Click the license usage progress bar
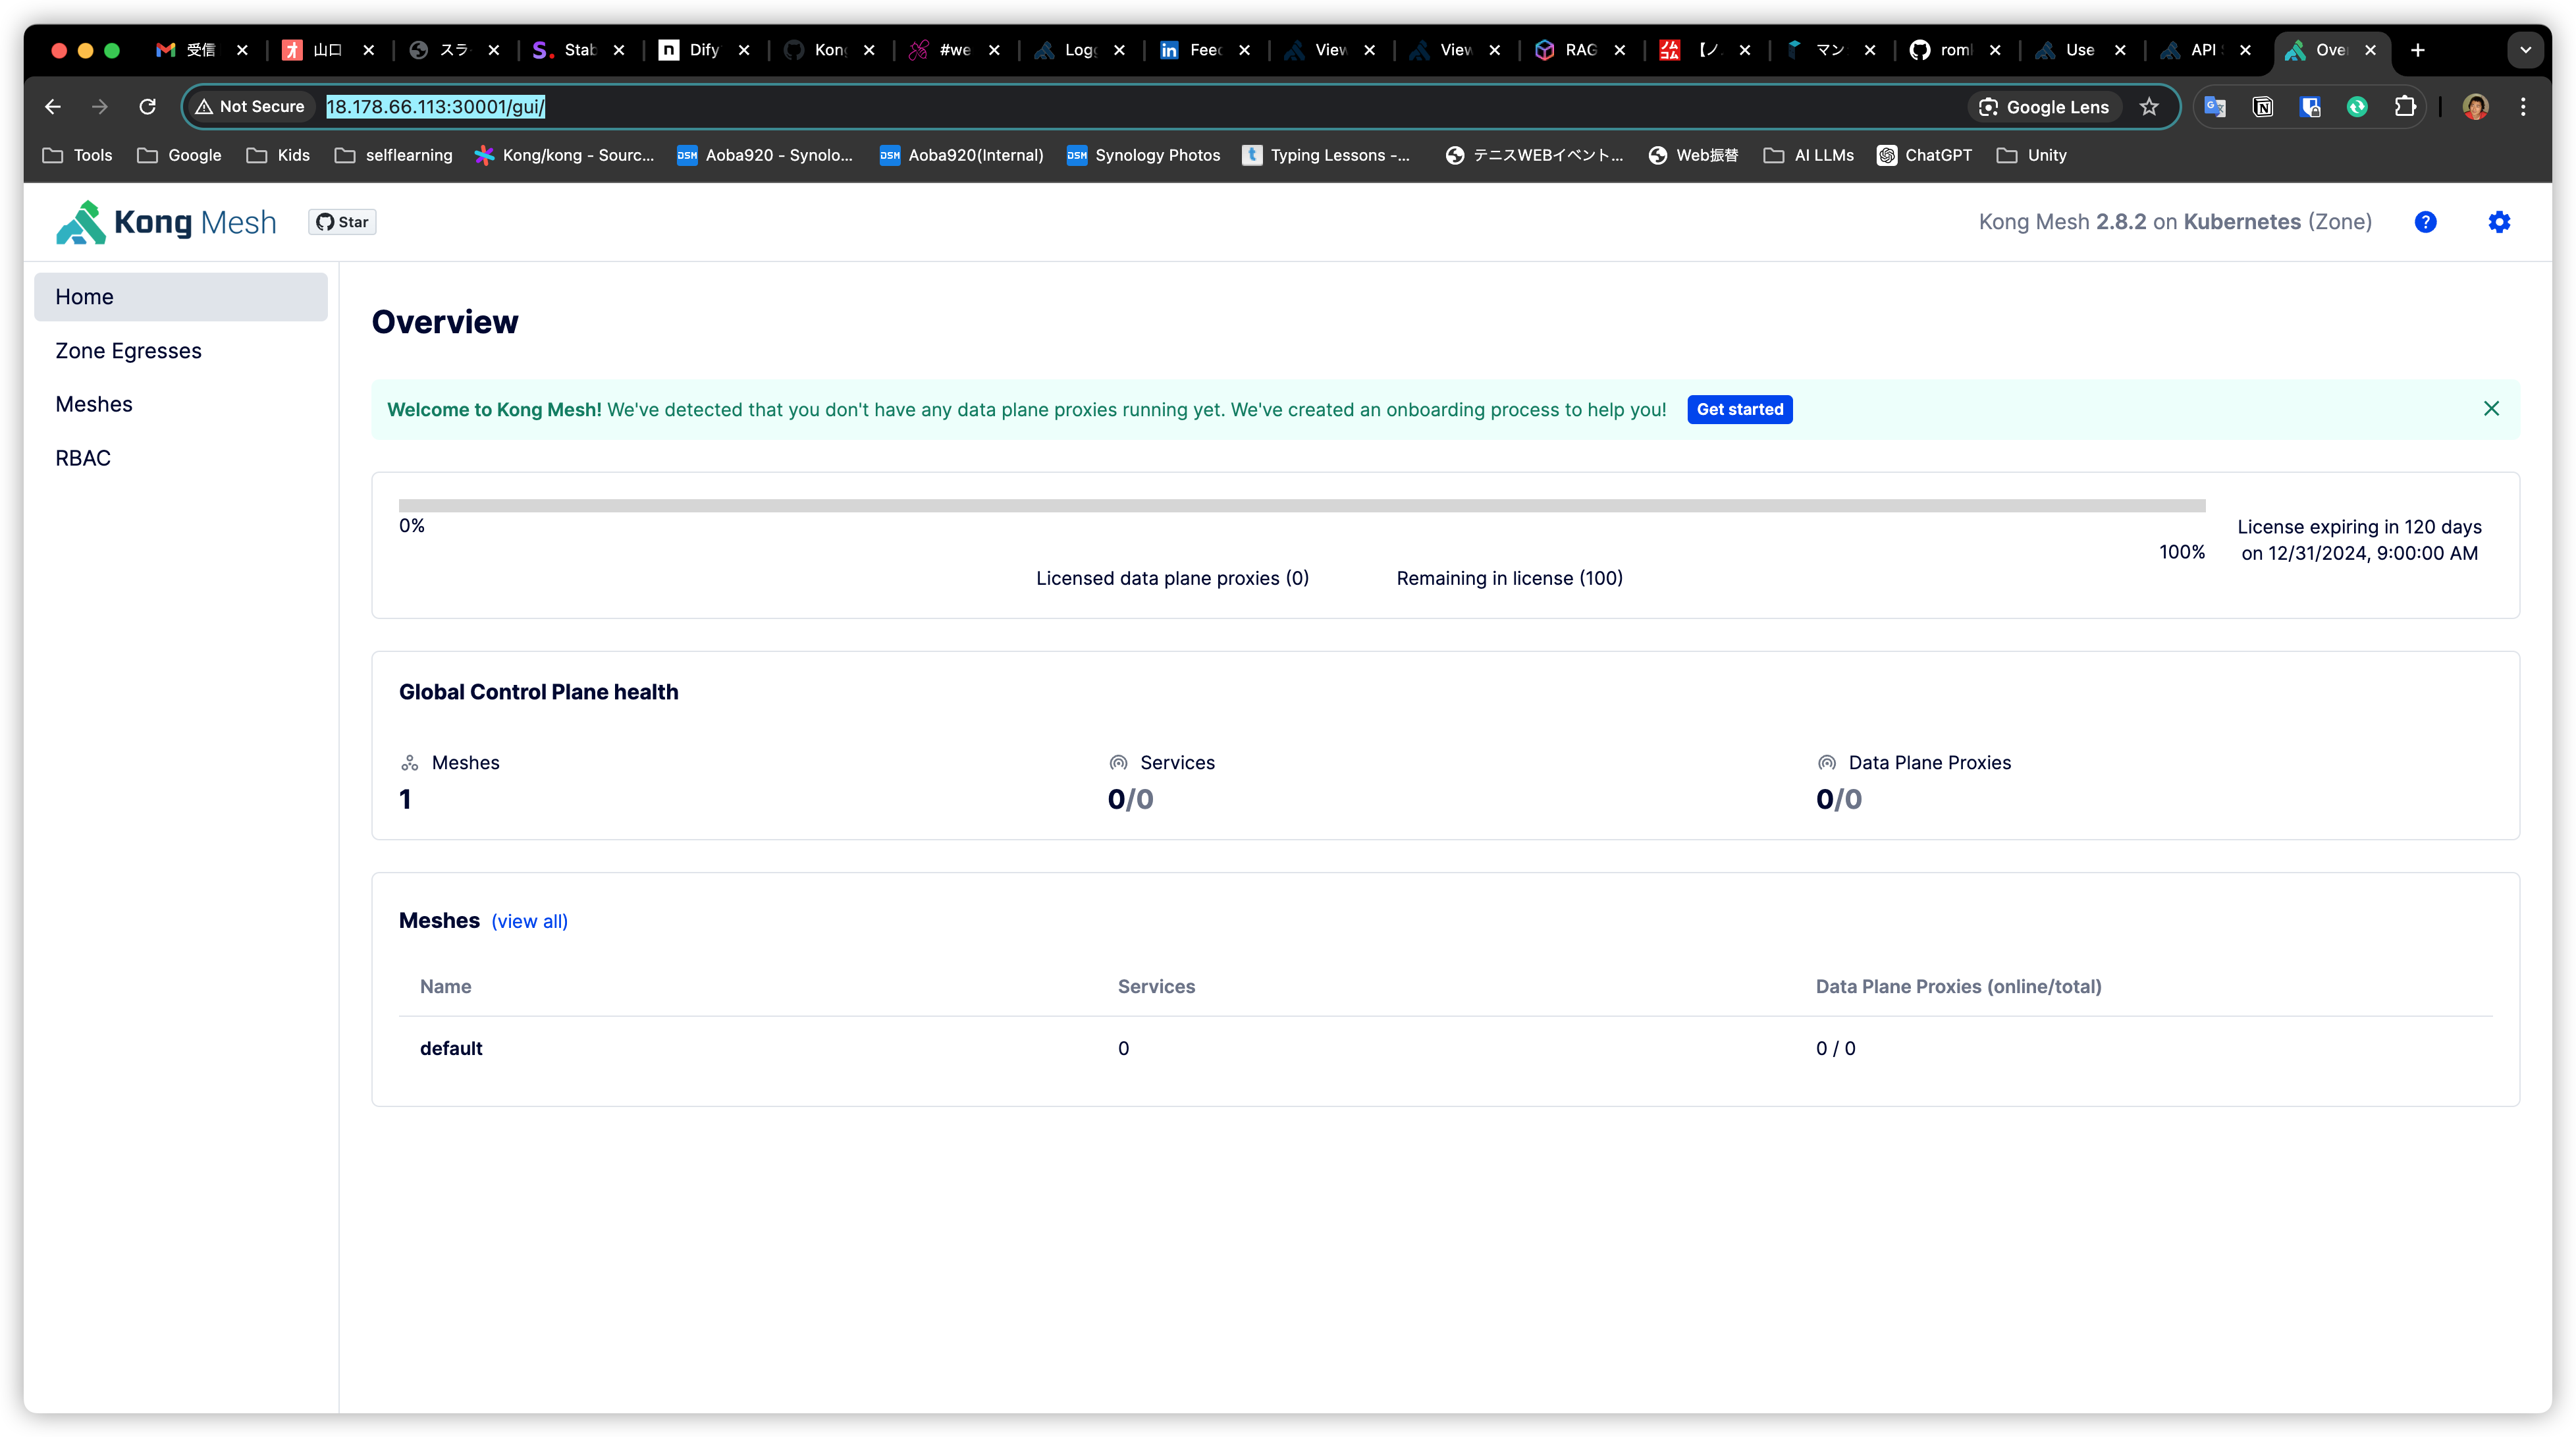The width and height of the screenshot is (2576, 1437). click(x=1301, y=505)
